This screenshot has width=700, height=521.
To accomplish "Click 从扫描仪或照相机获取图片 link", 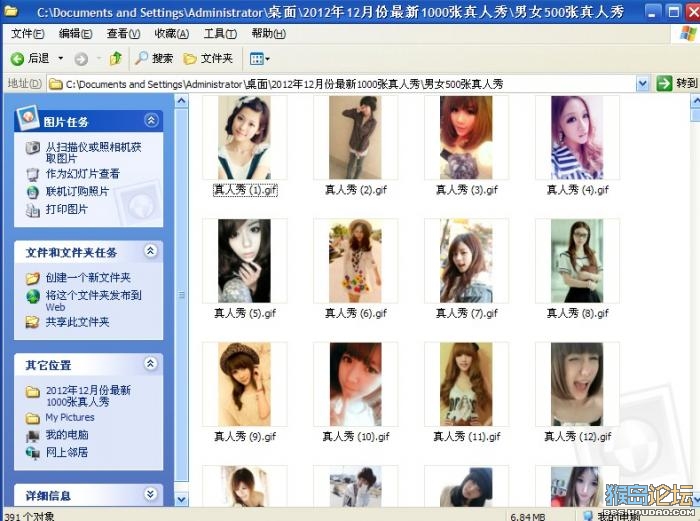I will click(93, 153).
